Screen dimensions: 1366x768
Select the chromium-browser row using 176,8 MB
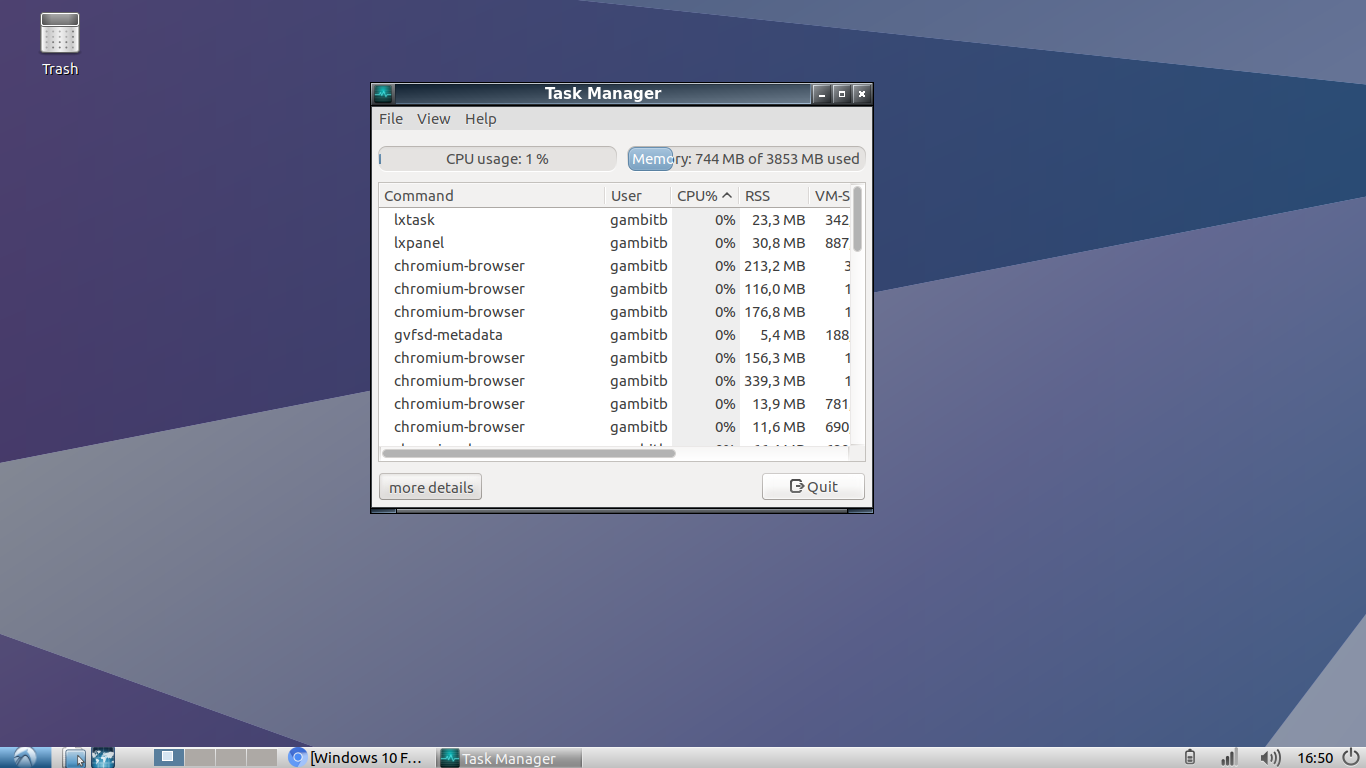point(615,312)
